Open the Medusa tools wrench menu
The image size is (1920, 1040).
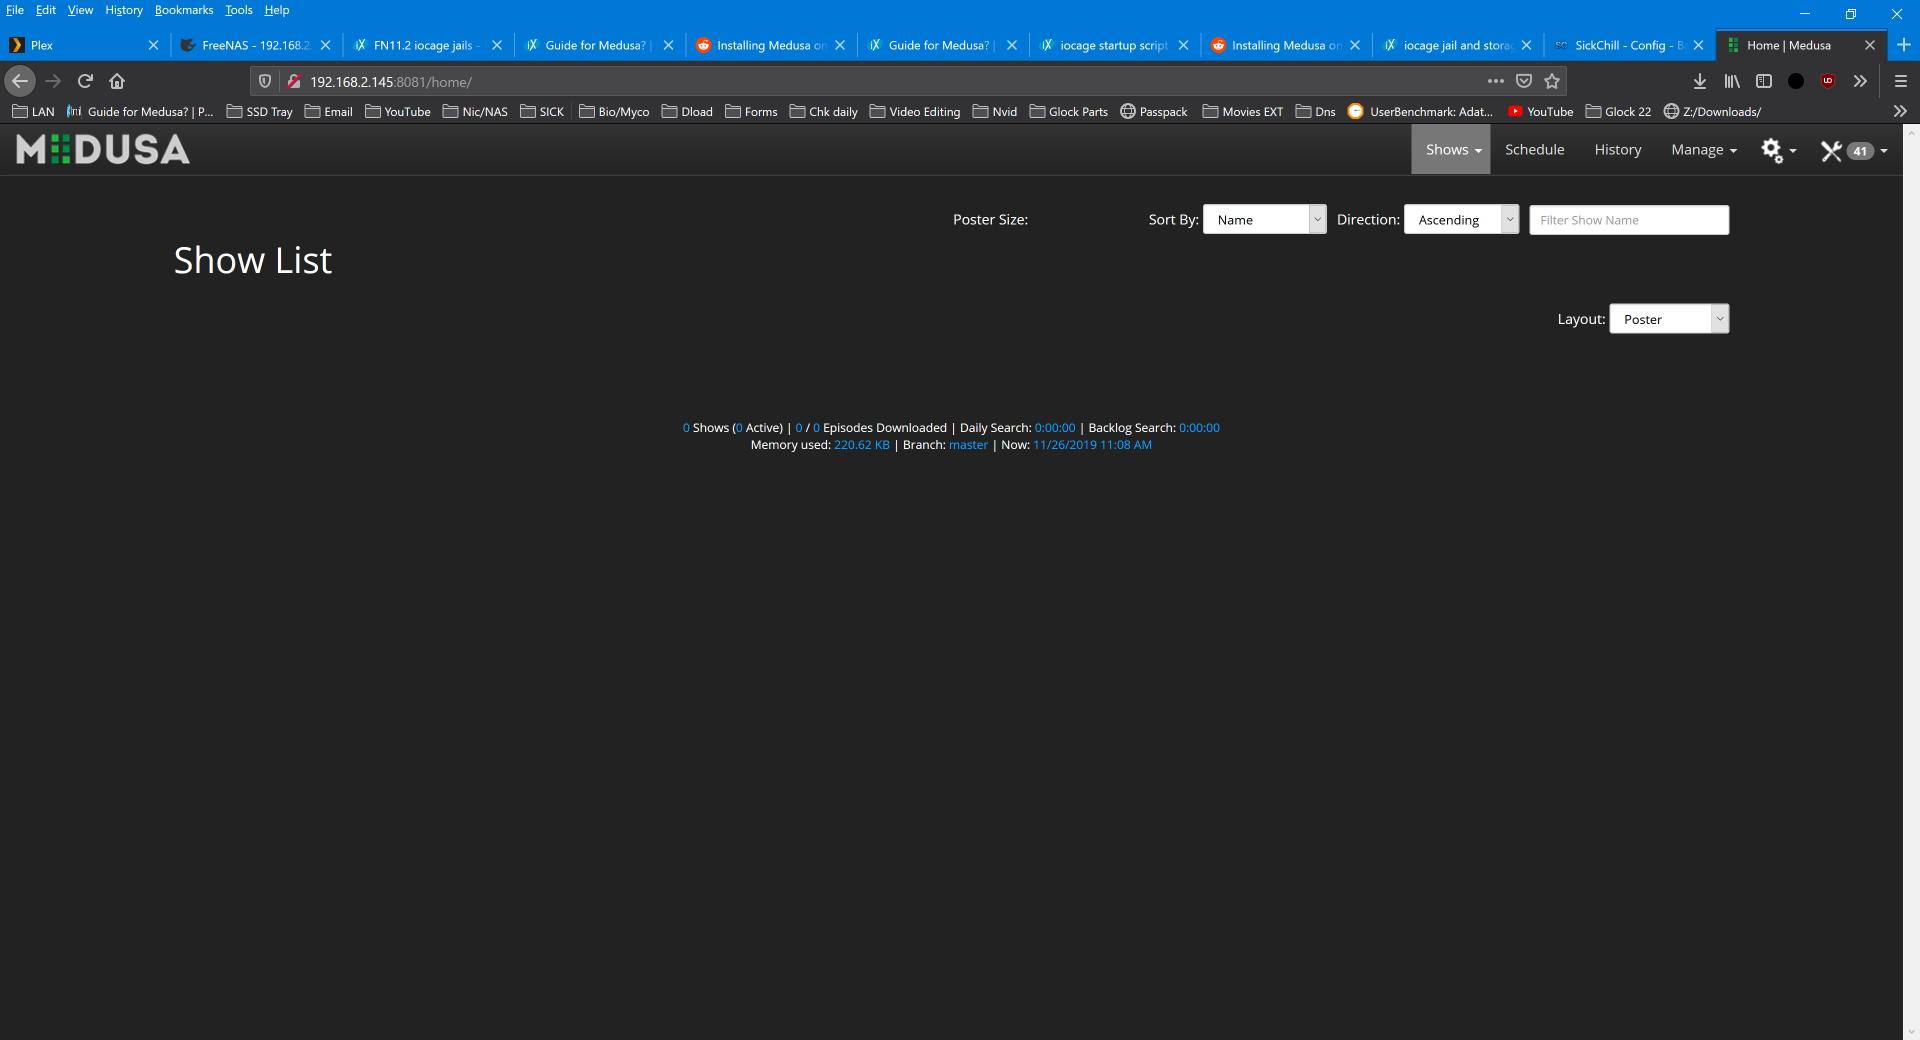[1832, 150]
